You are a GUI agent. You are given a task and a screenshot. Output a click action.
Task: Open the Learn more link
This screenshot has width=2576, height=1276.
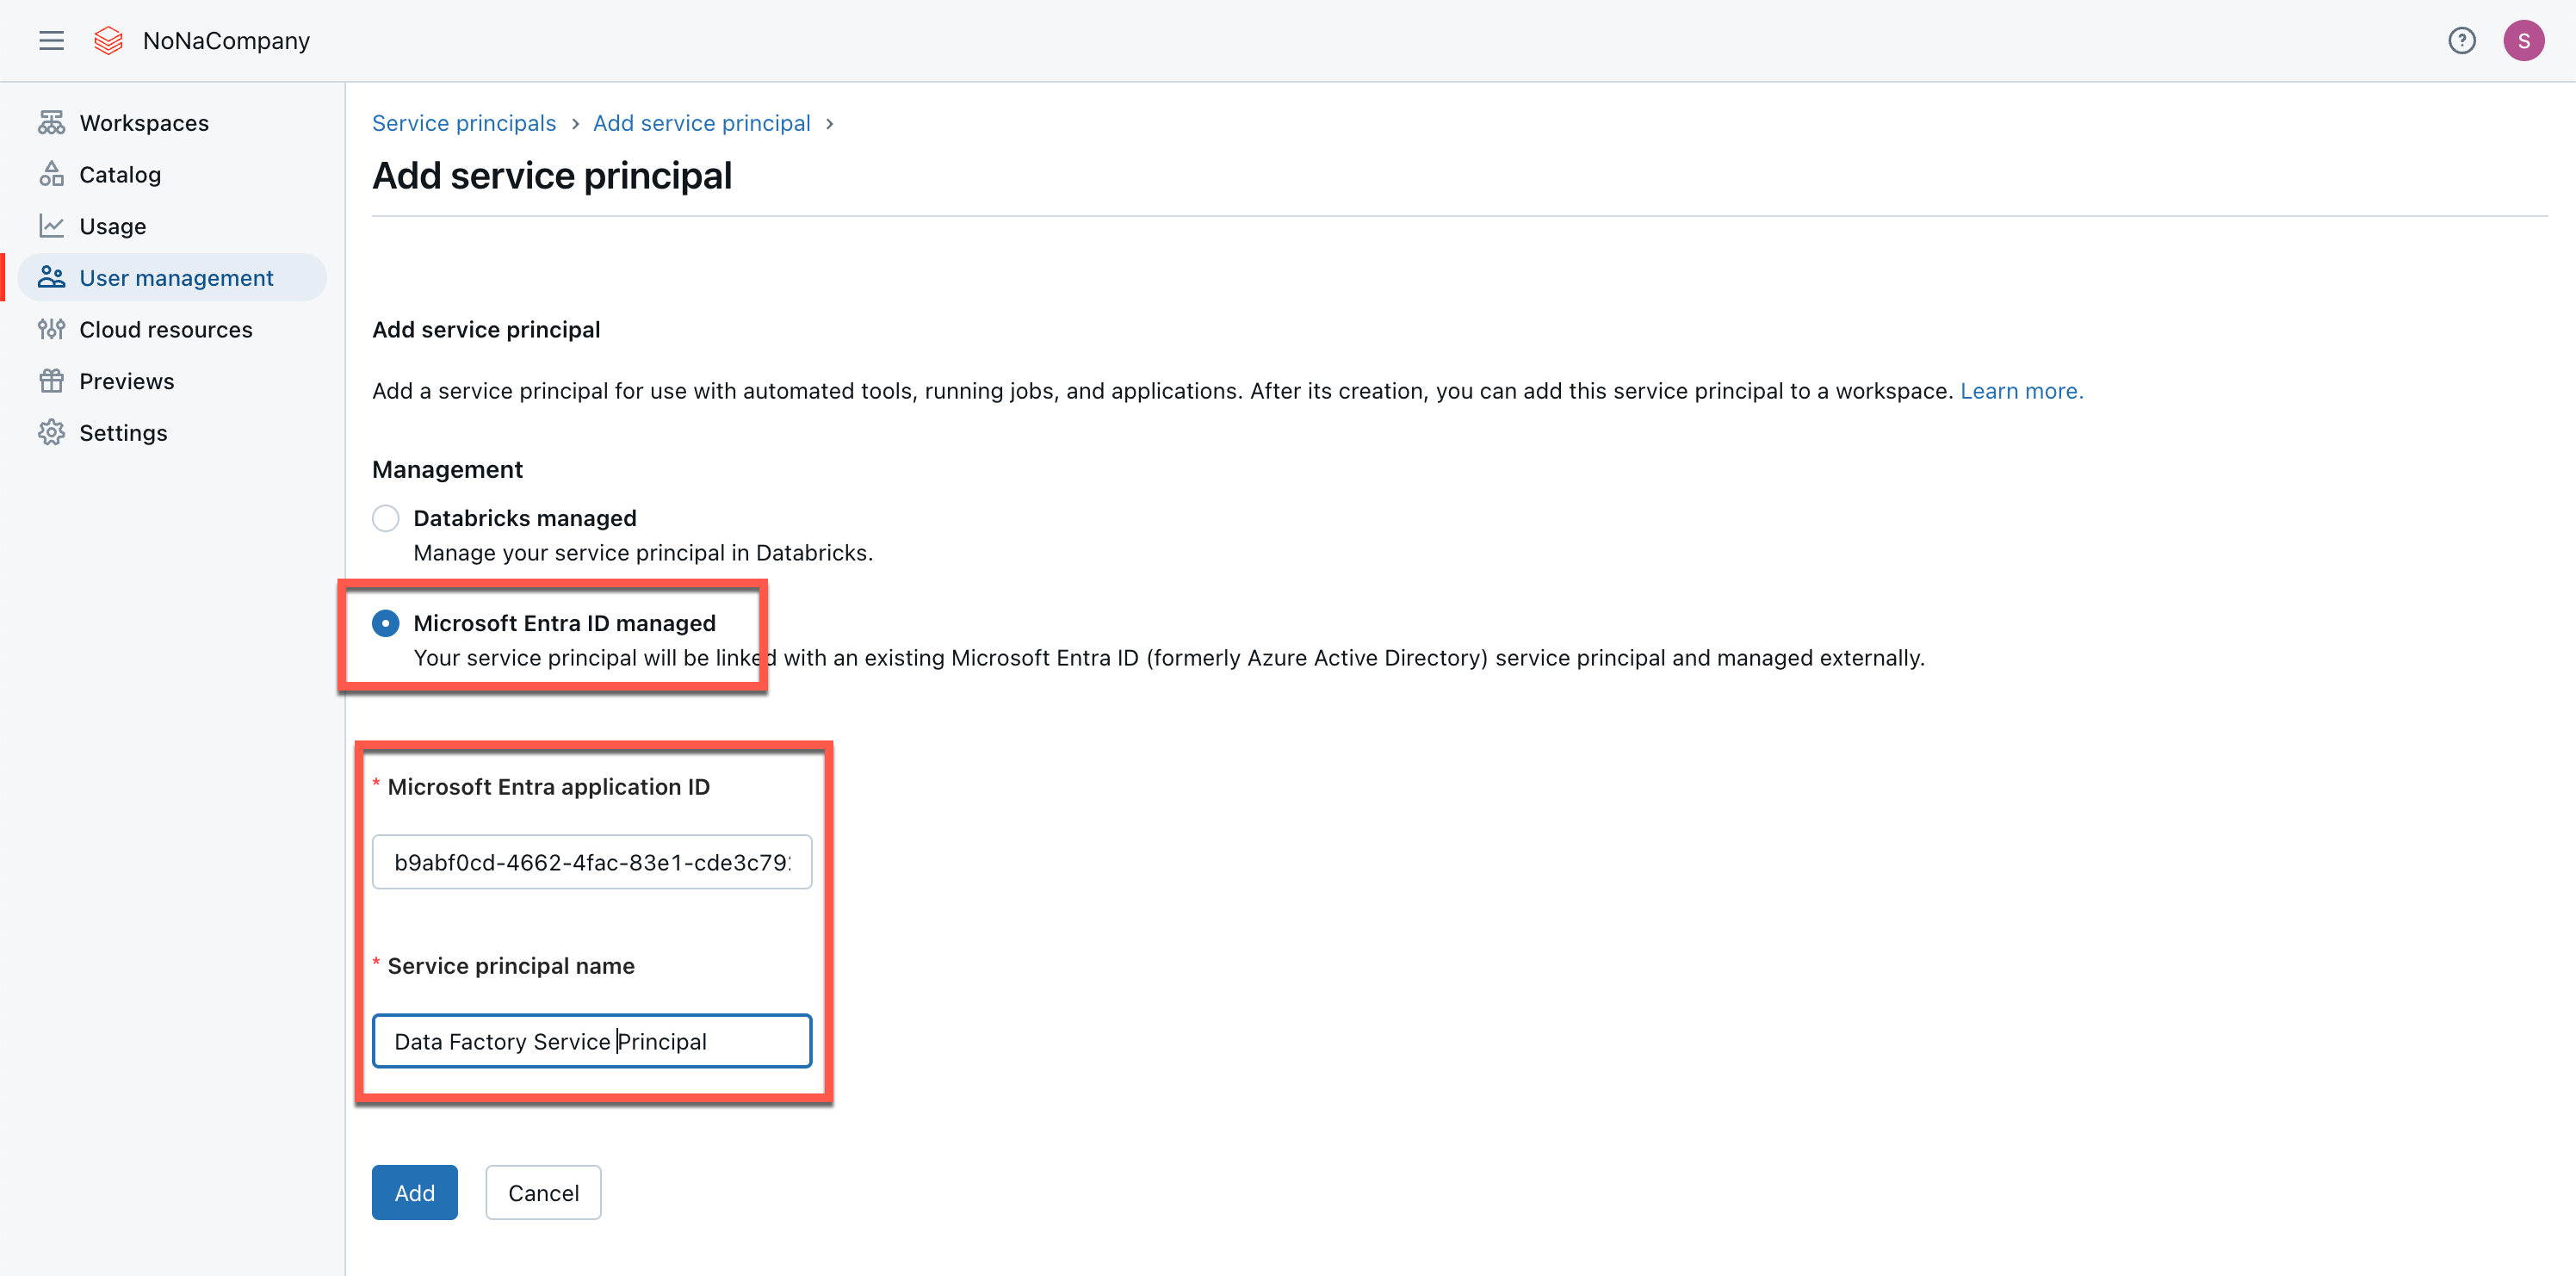(x=2021, y=391)
